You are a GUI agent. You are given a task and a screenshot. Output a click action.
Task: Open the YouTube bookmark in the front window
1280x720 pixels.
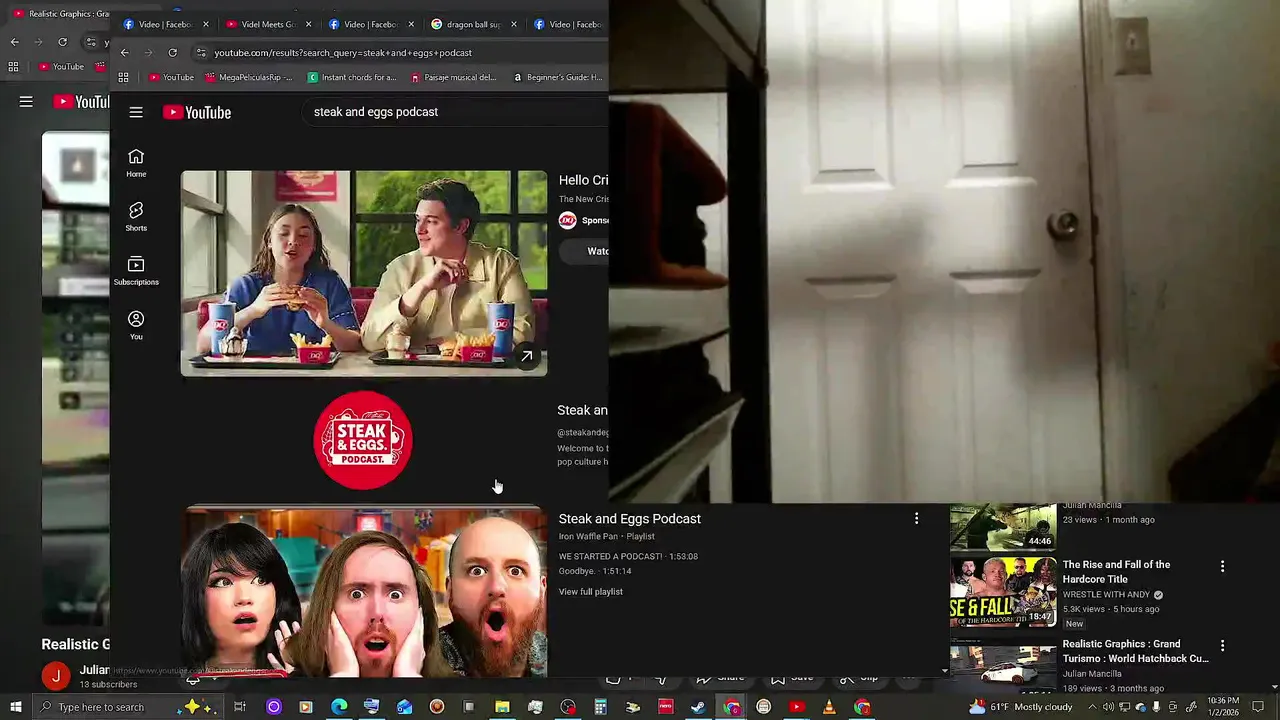[171, 77]
